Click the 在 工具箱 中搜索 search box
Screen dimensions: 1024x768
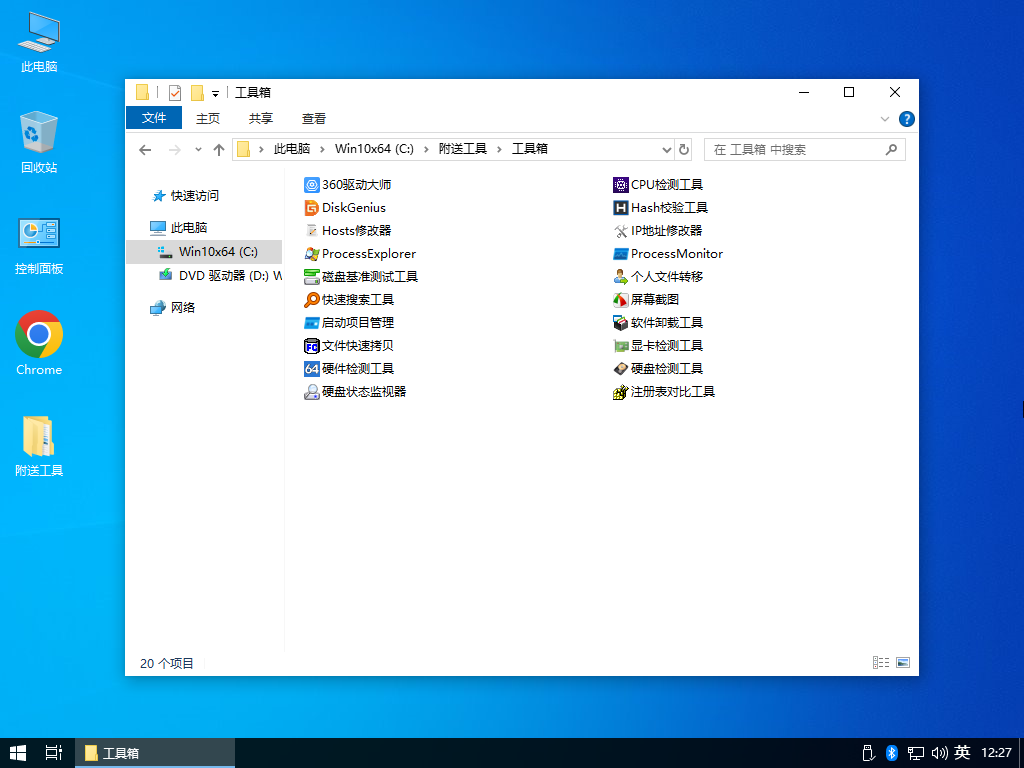click(805, 150)
